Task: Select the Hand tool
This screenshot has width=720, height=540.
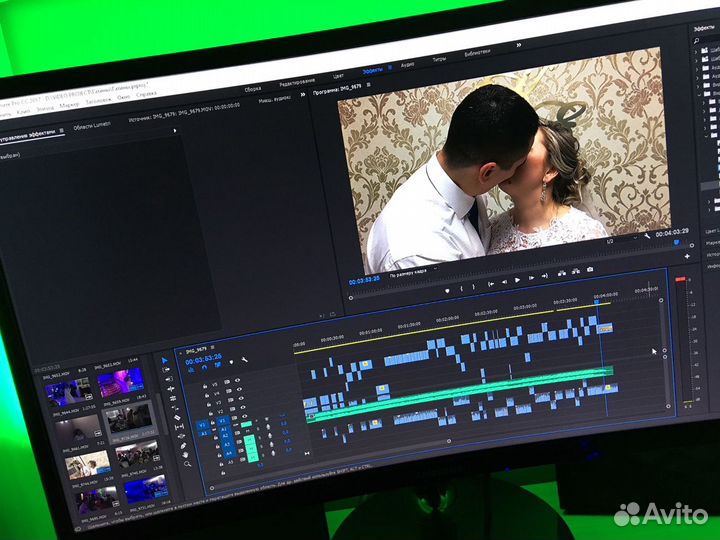Action: click(x=186, y=454)
